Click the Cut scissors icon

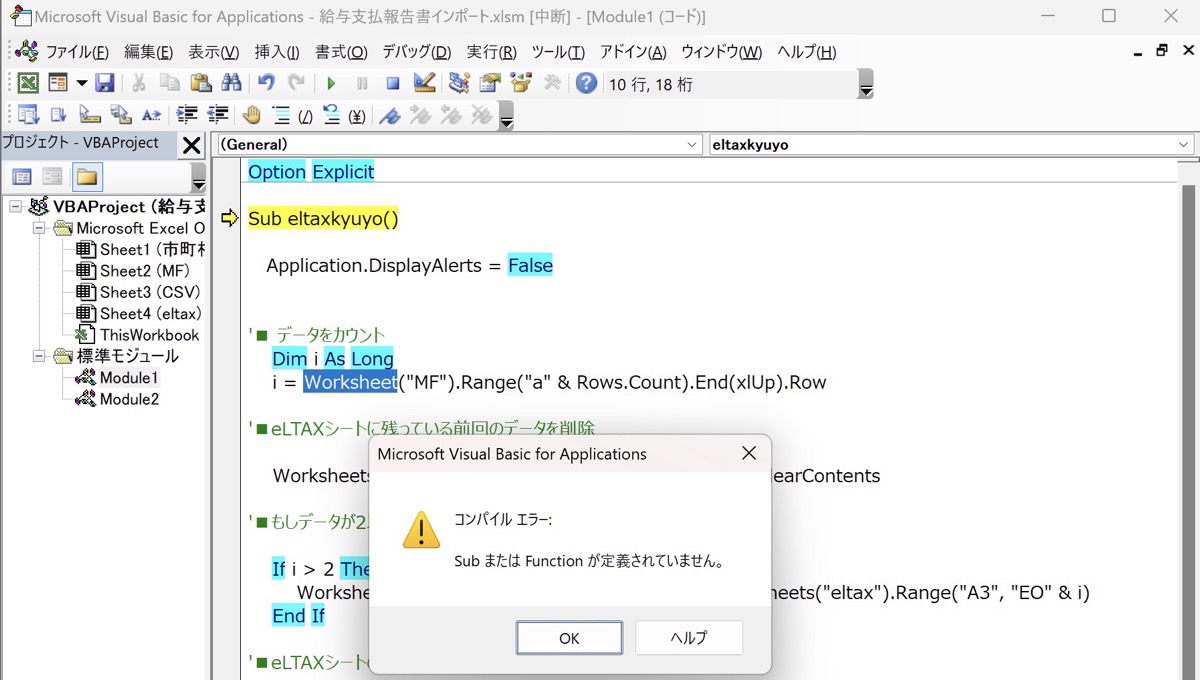click(140, 83)
